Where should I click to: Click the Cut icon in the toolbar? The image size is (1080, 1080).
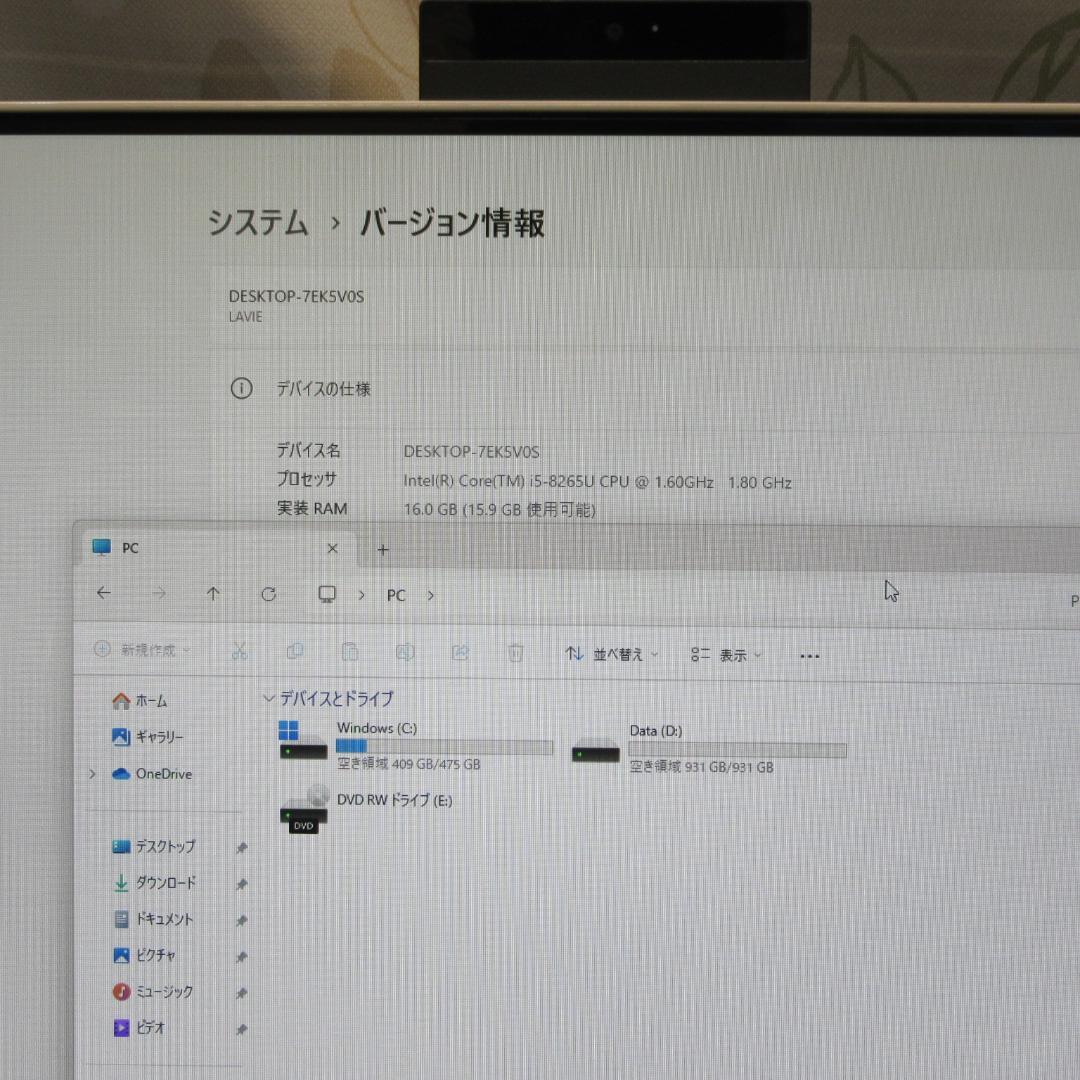click(240, 653)
